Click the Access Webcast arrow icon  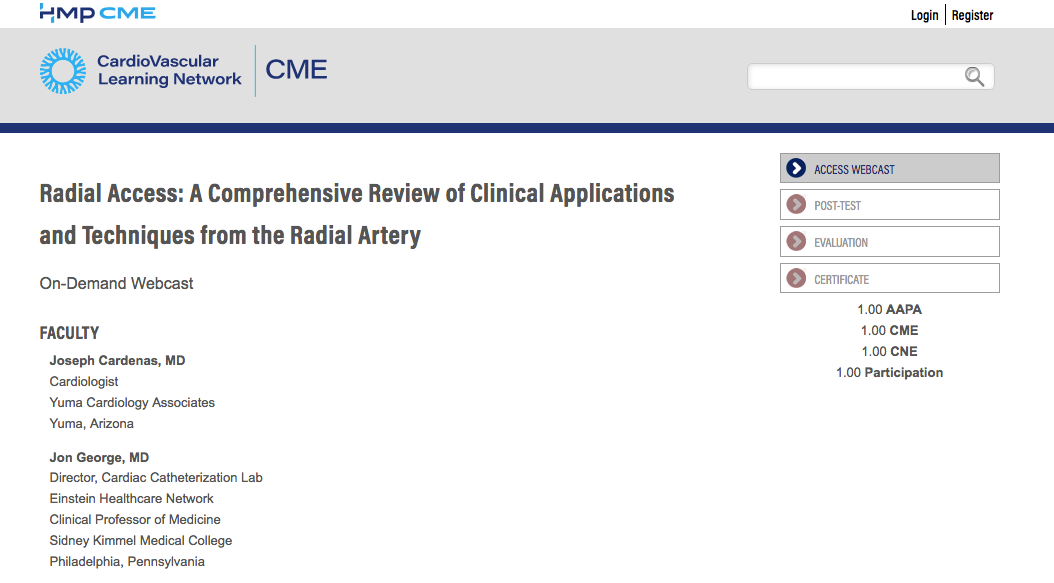click(796, 168)
